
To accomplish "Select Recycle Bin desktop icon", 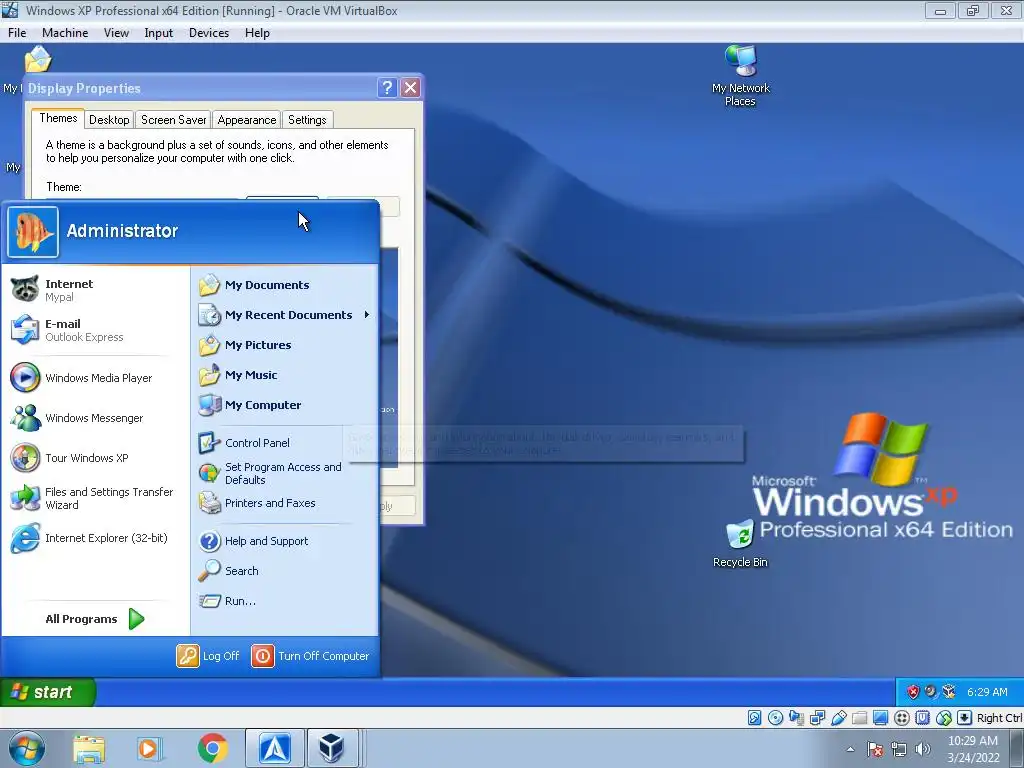I will tap(740, 543).
